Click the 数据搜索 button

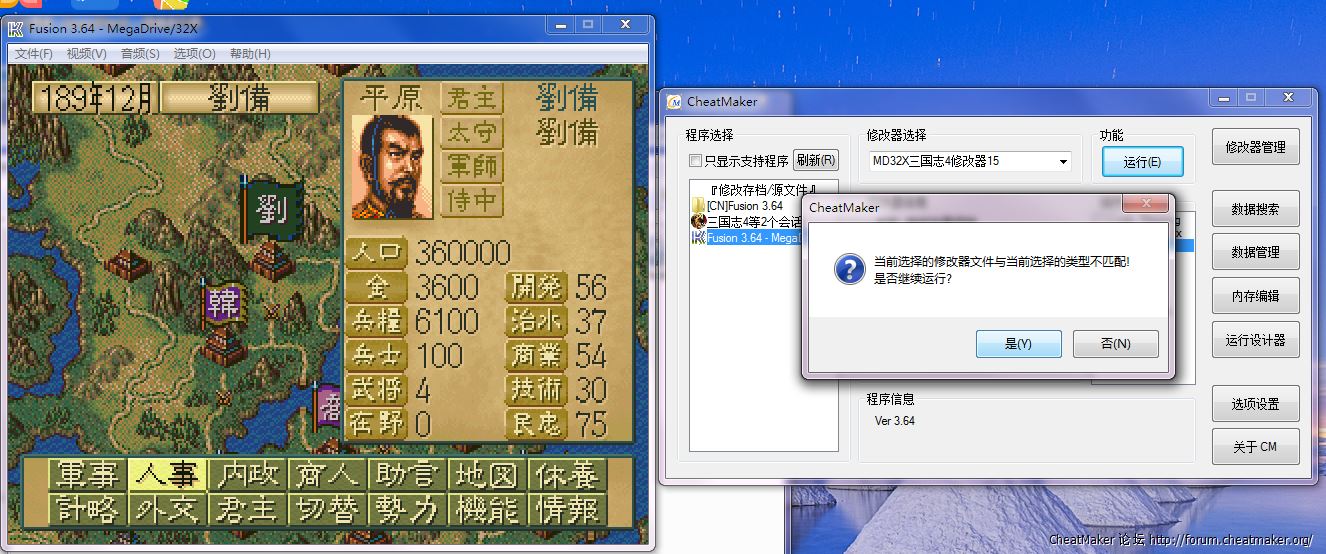pyautogui.click(x=1255, y=210)
